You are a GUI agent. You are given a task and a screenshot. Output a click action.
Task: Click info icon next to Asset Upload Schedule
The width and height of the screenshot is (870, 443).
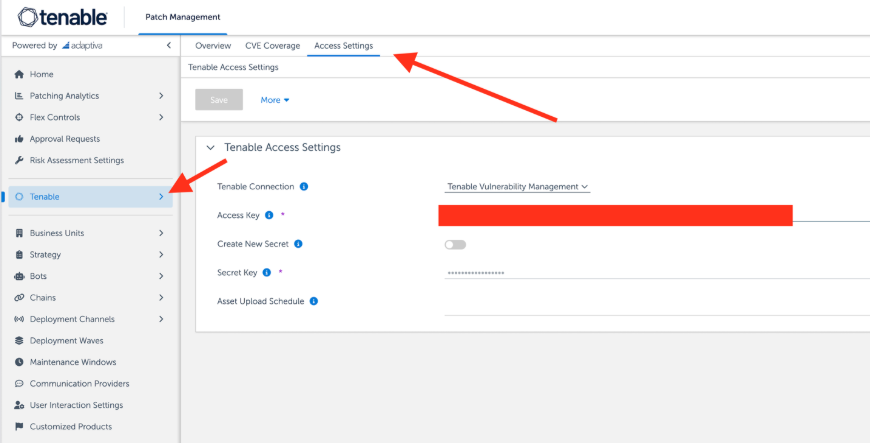pos(314,301)
